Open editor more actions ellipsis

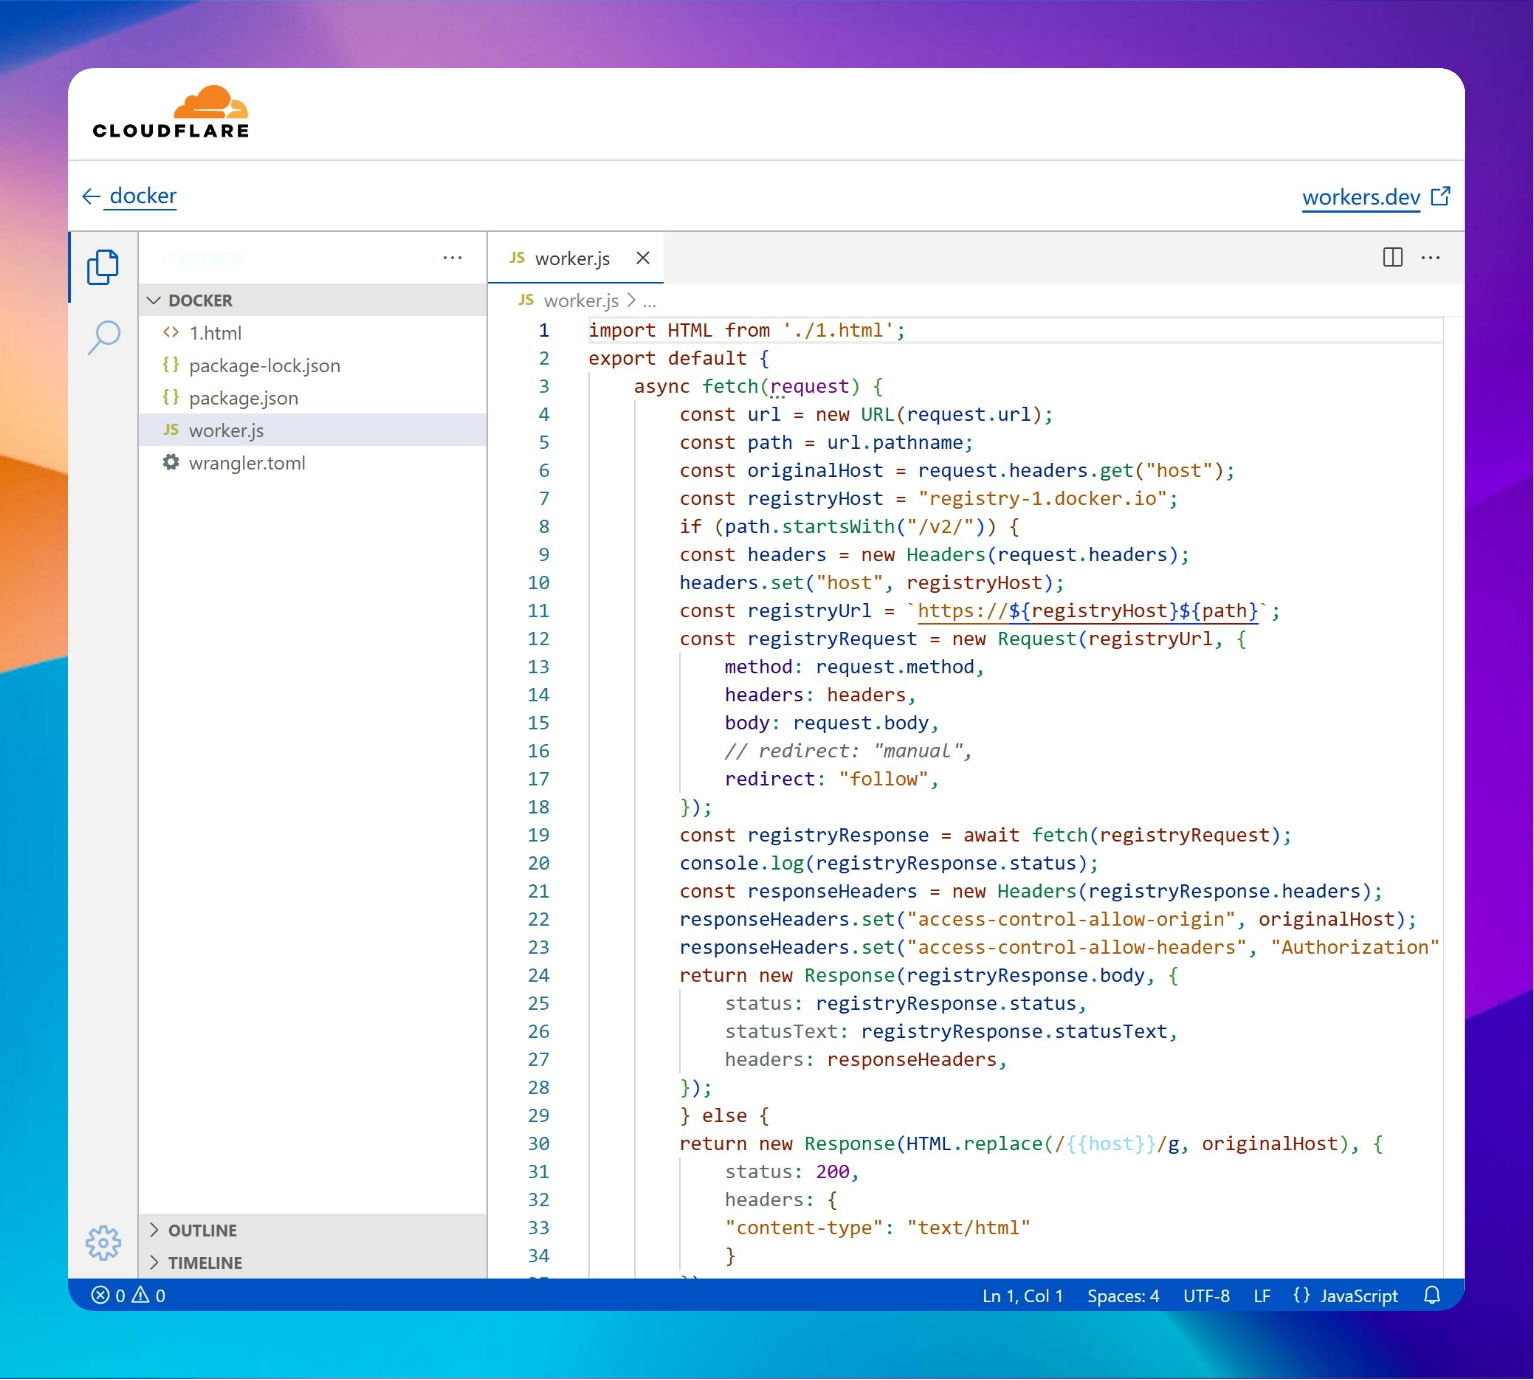click(1431, 258)
